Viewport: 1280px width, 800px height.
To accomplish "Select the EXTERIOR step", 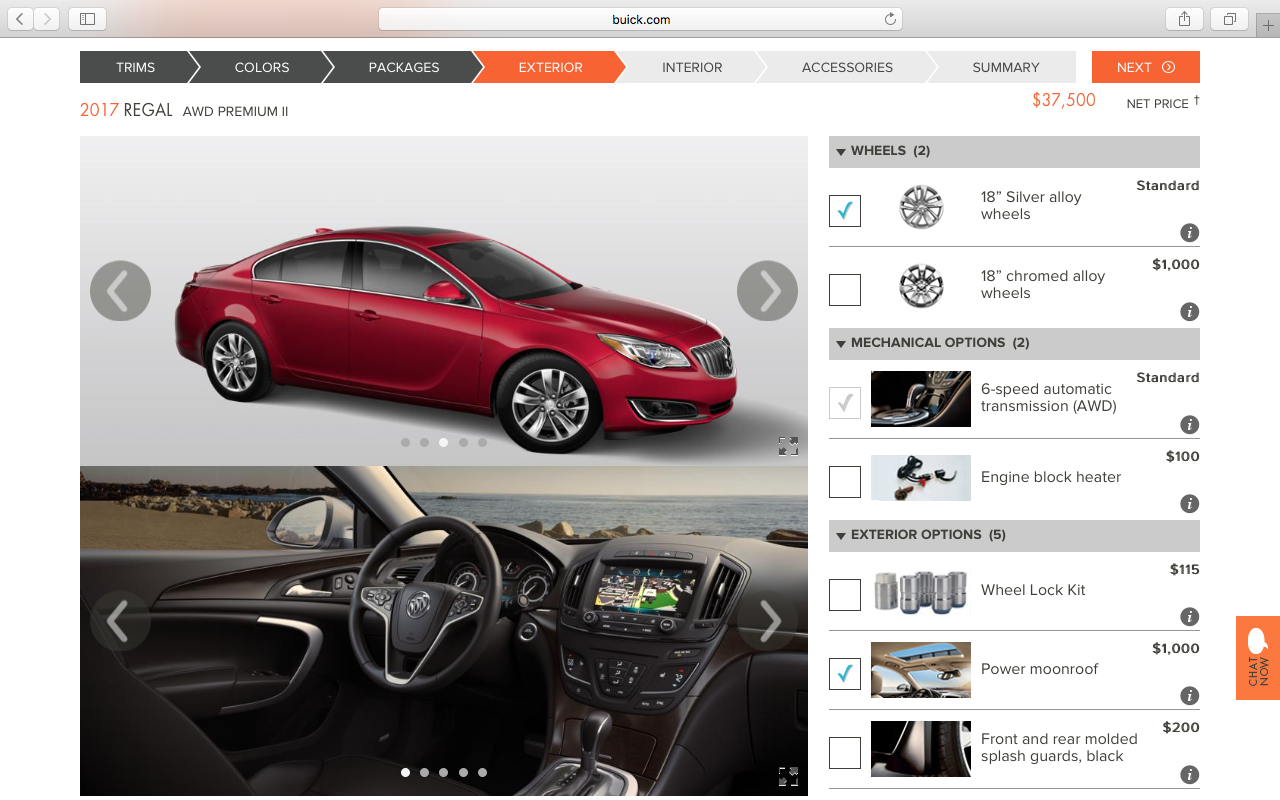I will click(x=550, y=67).
